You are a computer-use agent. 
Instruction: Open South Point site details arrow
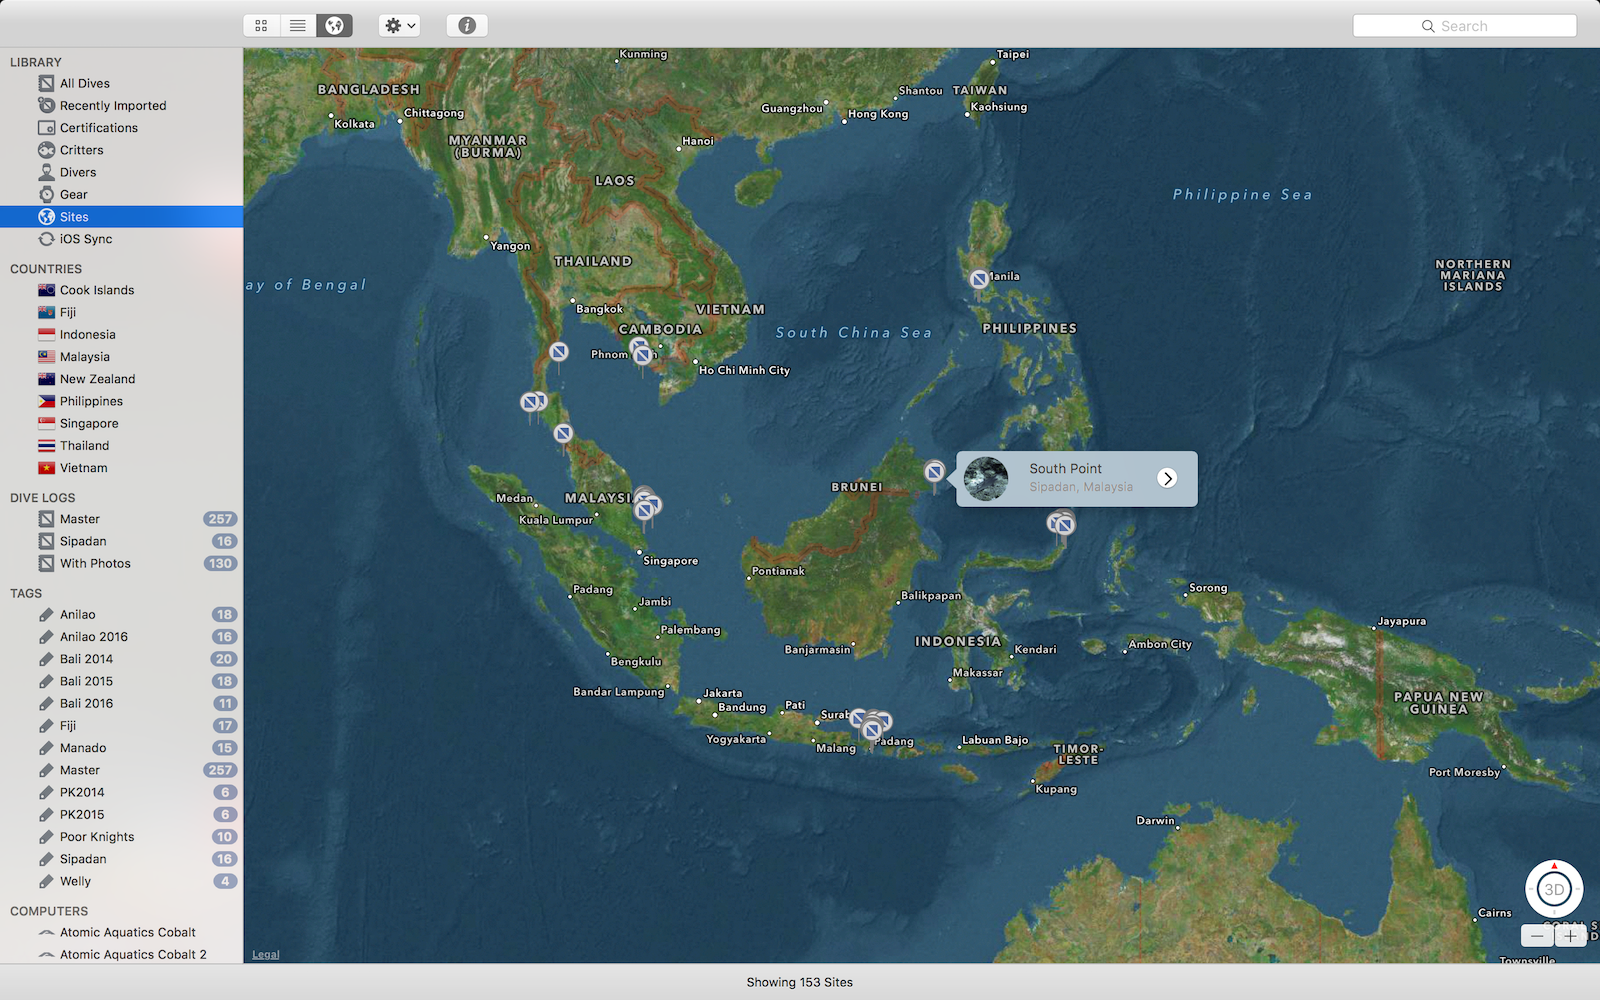[1167, 478]
